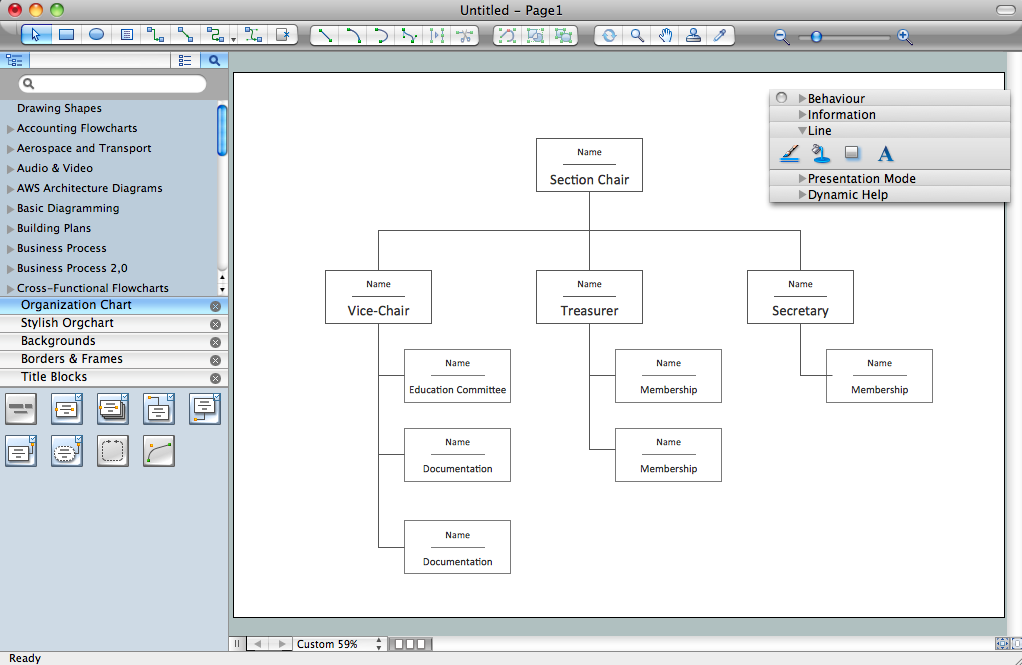Open the Borders & Frames library tab
Screen dimensions: 1022x665
click(x=72, y=359)
